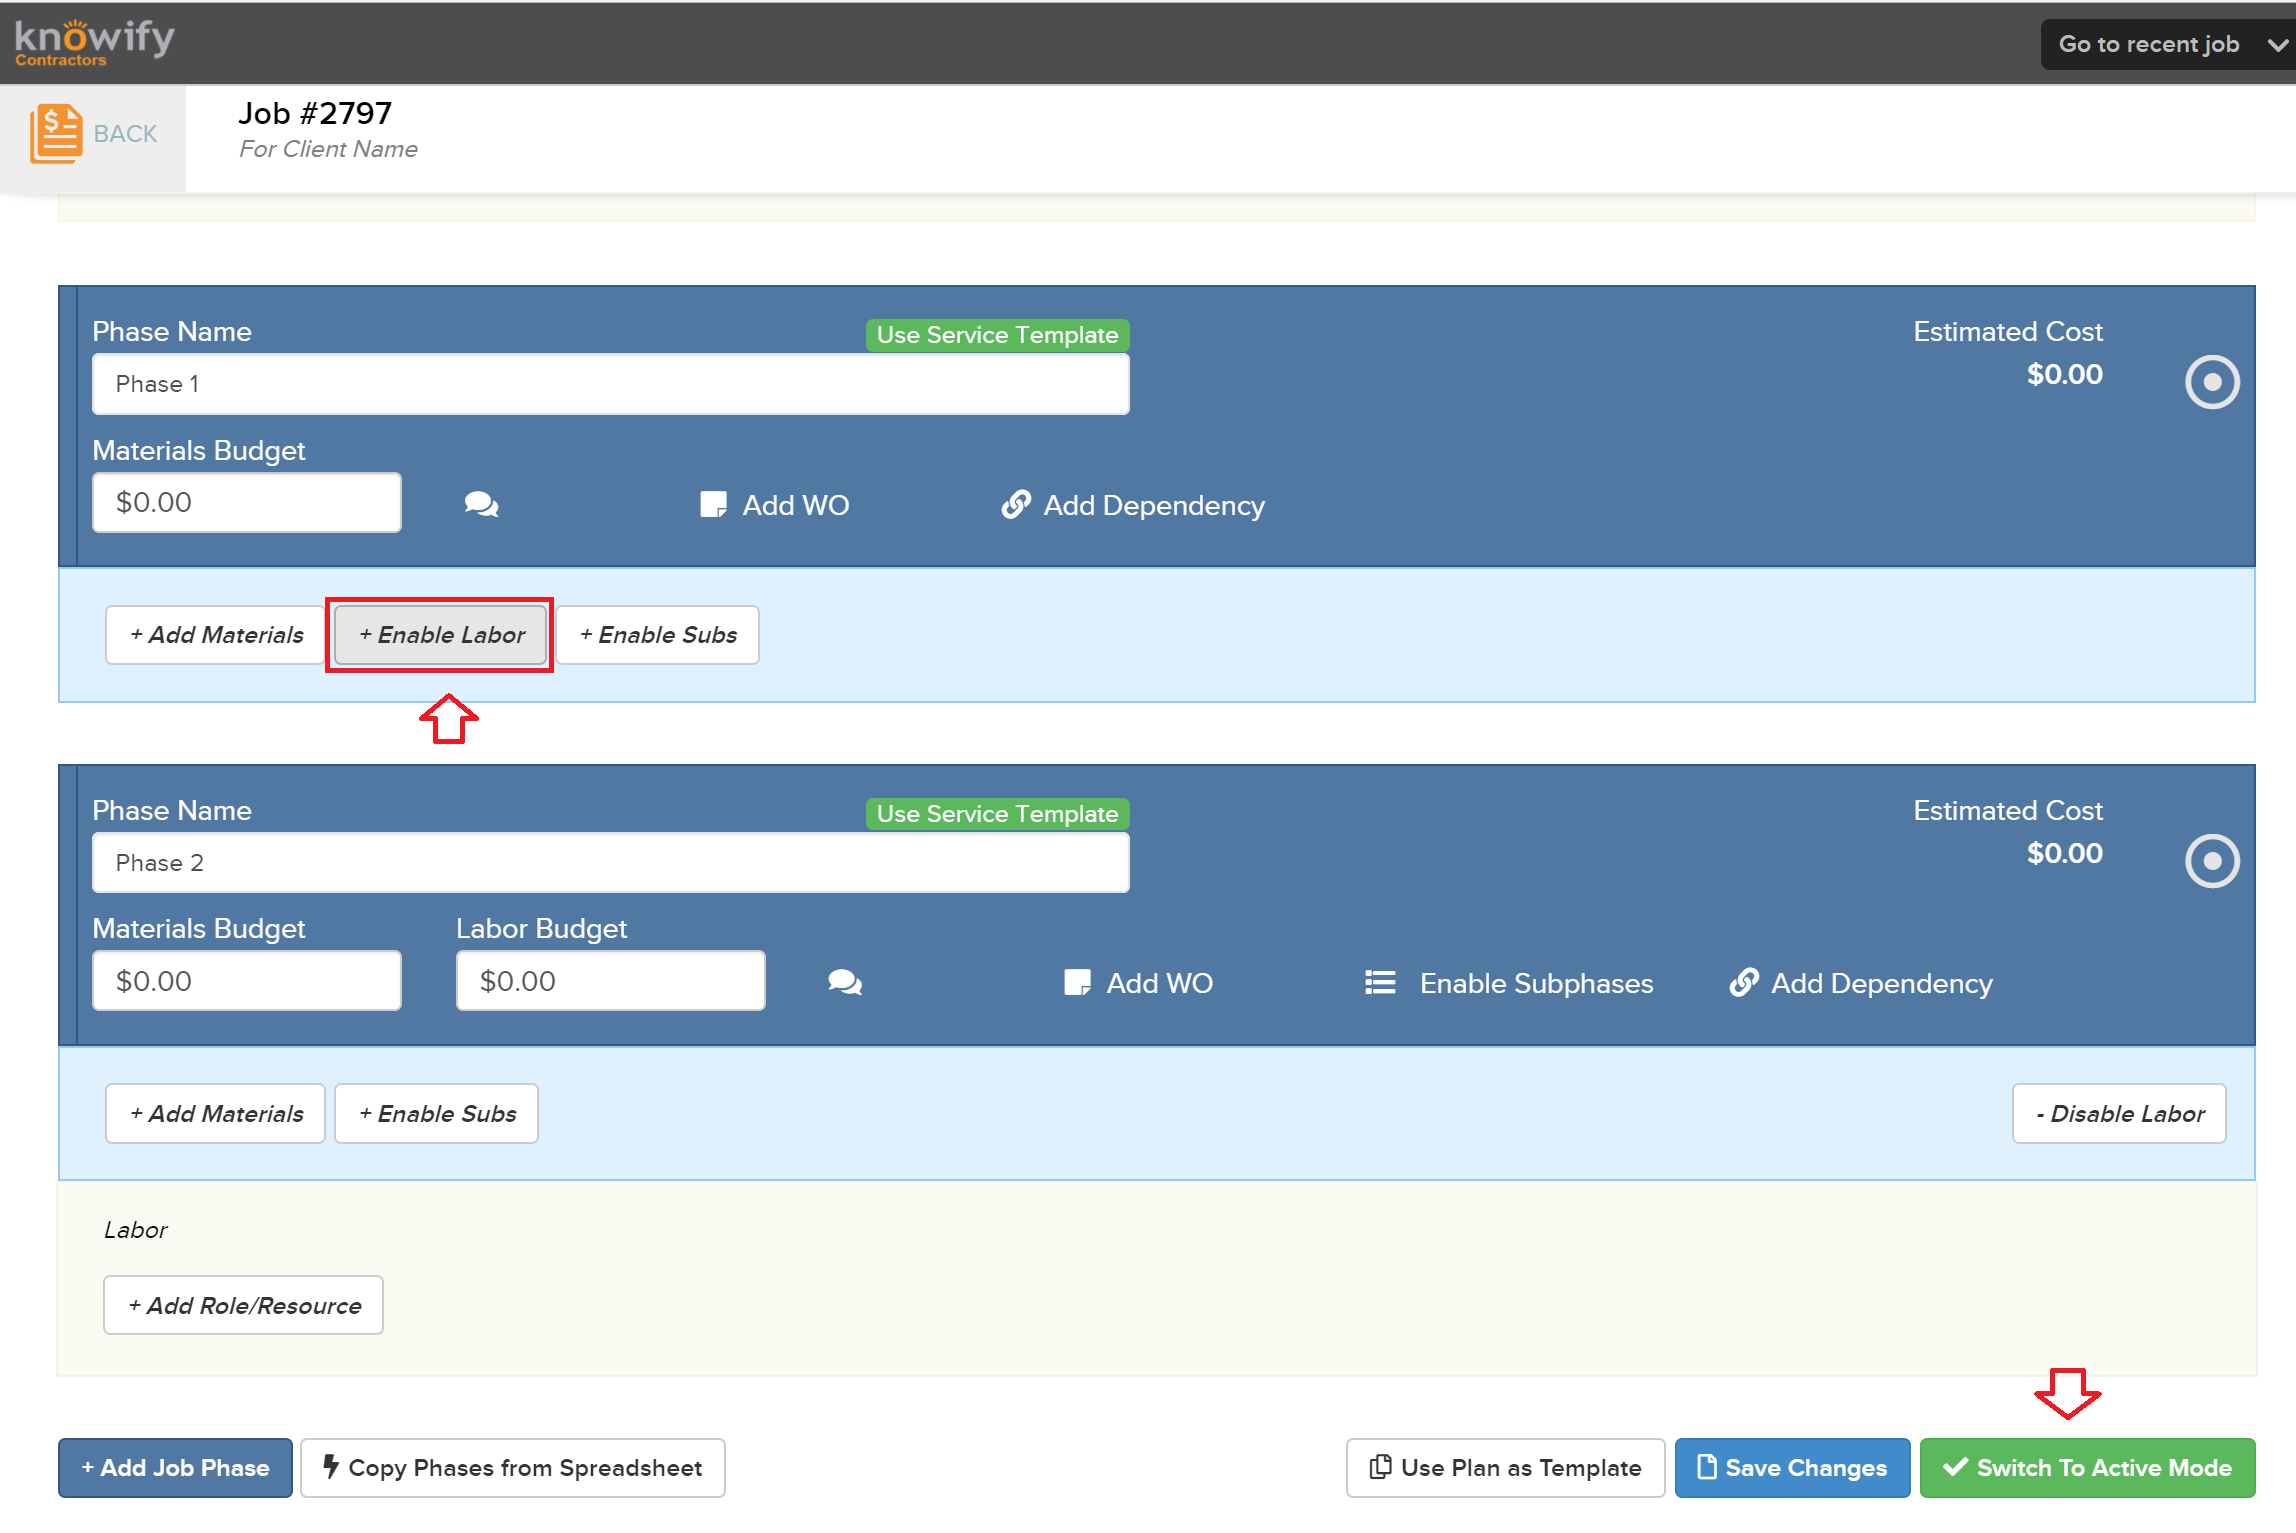
Task: Use Service Template for Phase 2
Action: pos(997,814)
